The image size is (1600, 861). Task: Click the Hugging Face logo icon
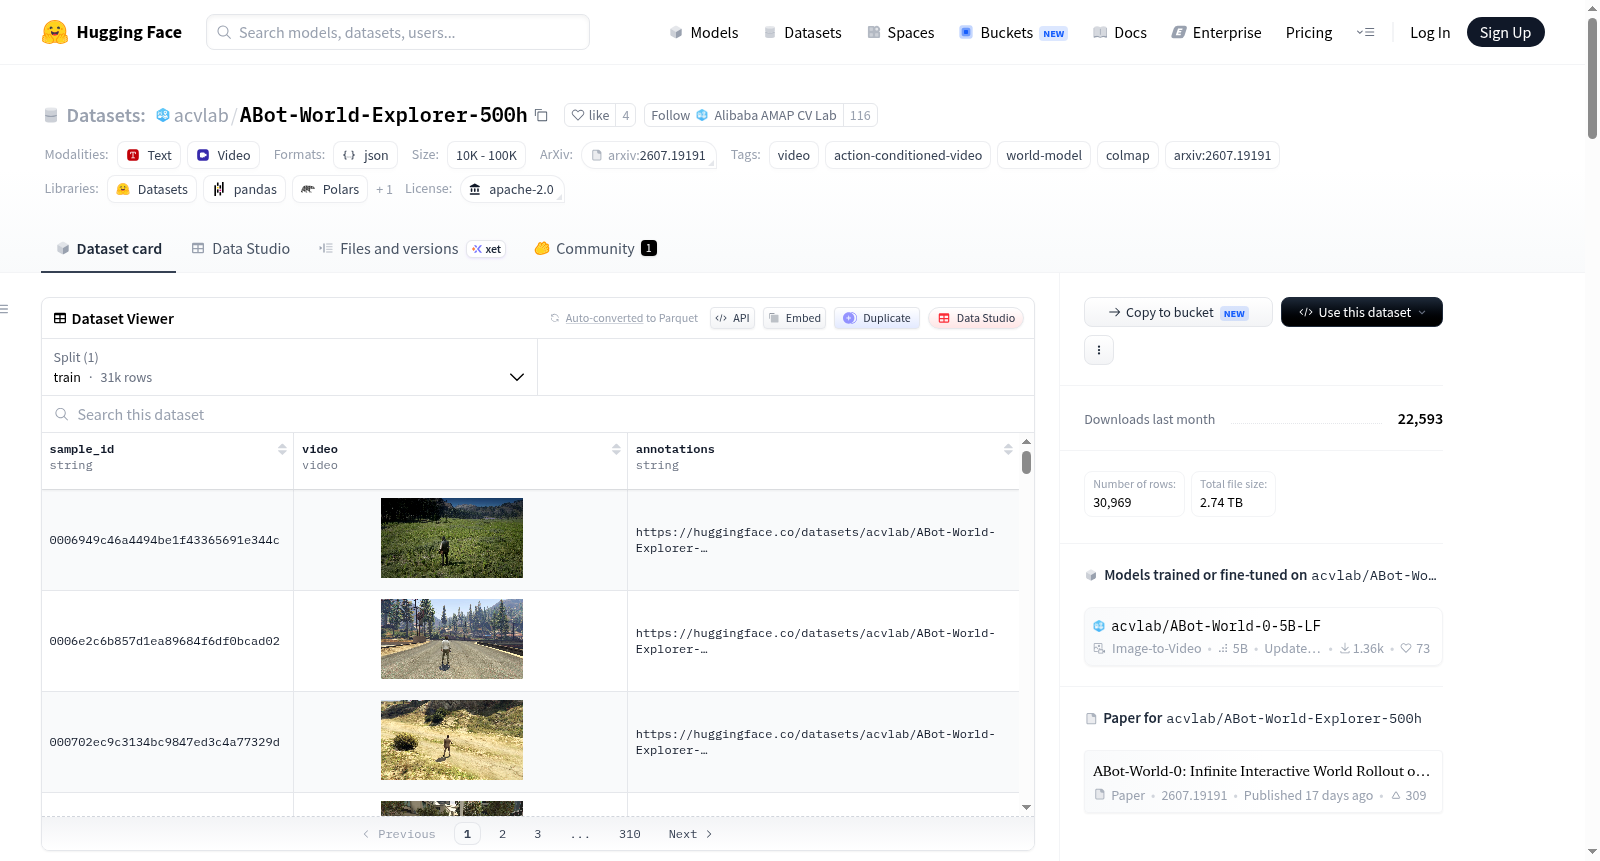pos(55,32)
